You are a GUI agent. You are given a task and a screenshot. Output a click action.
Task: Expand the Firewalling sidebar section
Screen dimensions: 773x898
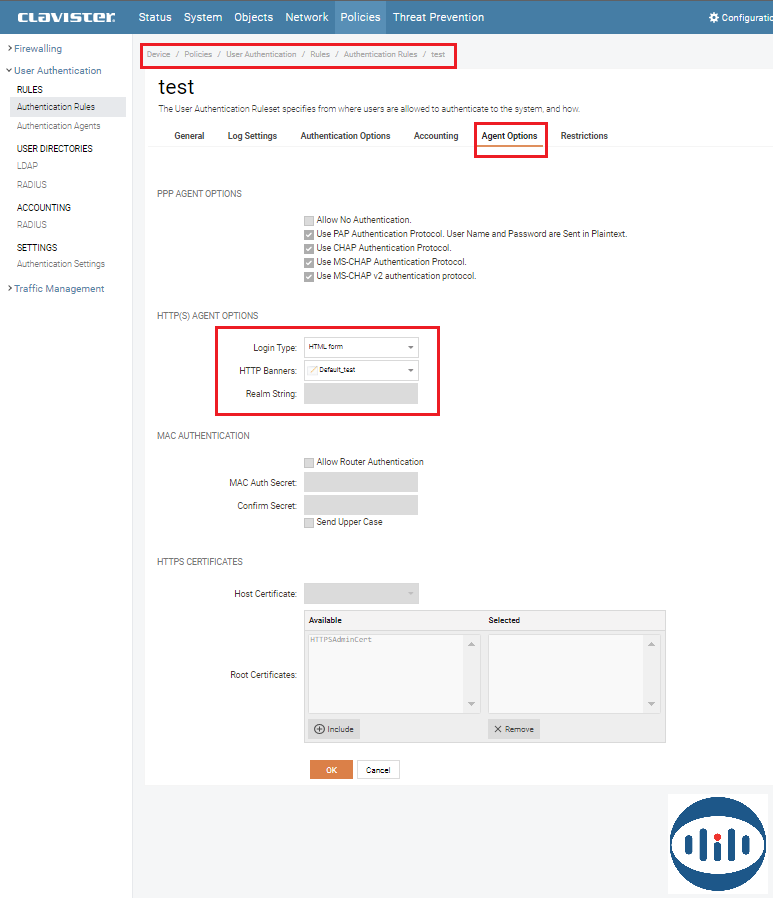(x=37, y=48)
